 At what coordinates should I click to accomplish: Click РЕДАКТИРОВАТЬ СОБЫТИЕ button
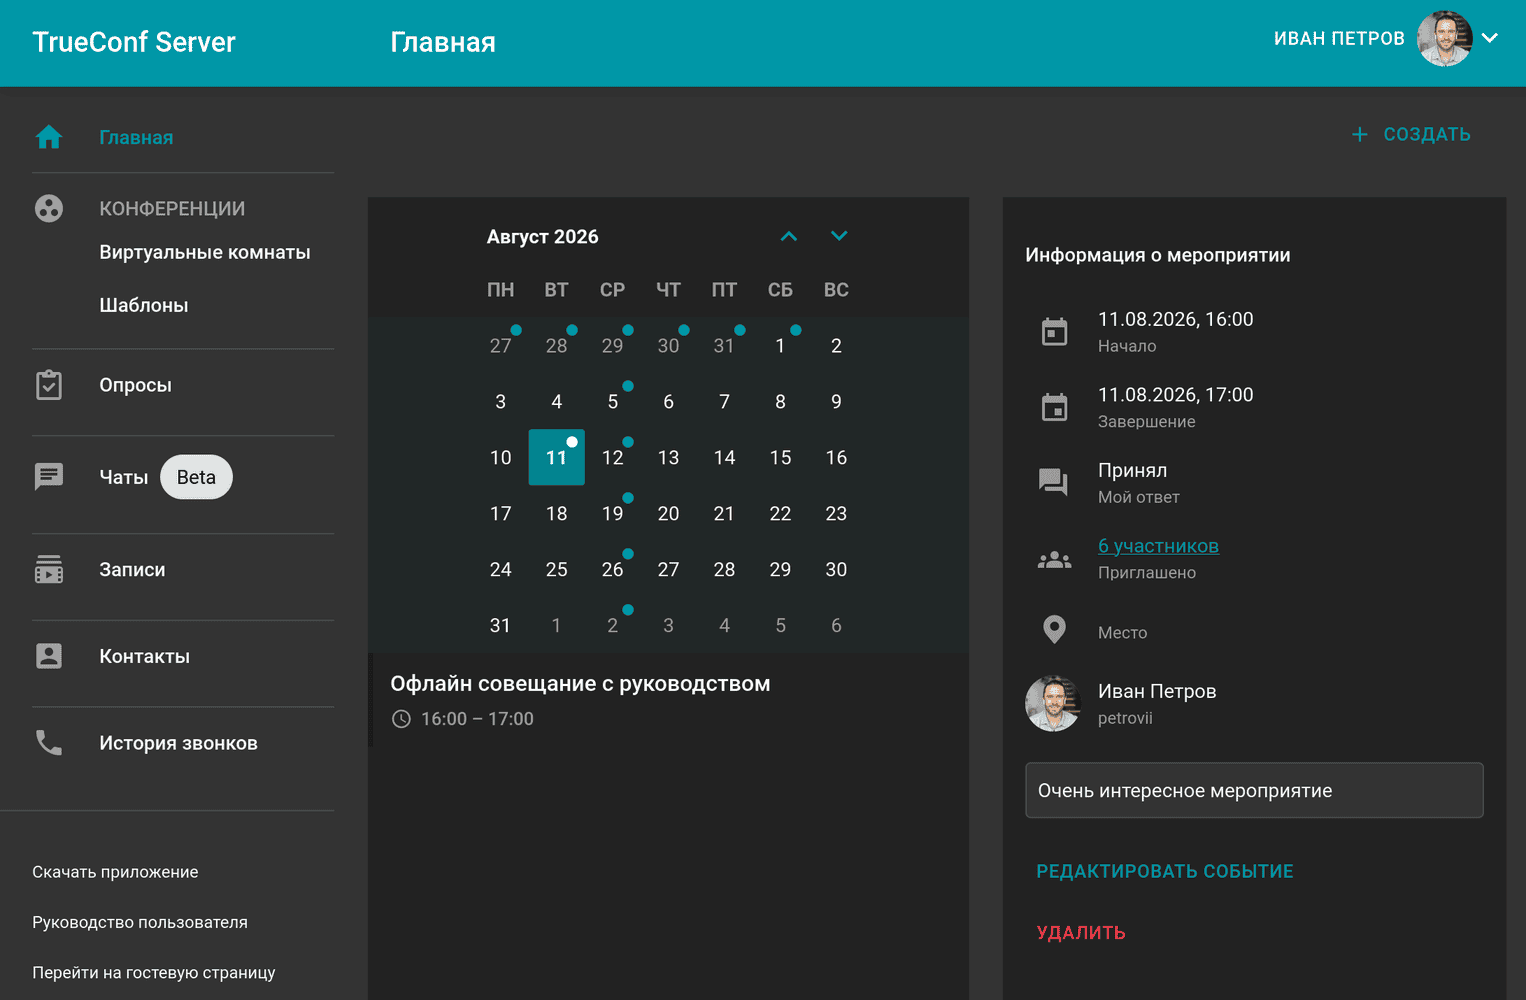[1165, 871]
